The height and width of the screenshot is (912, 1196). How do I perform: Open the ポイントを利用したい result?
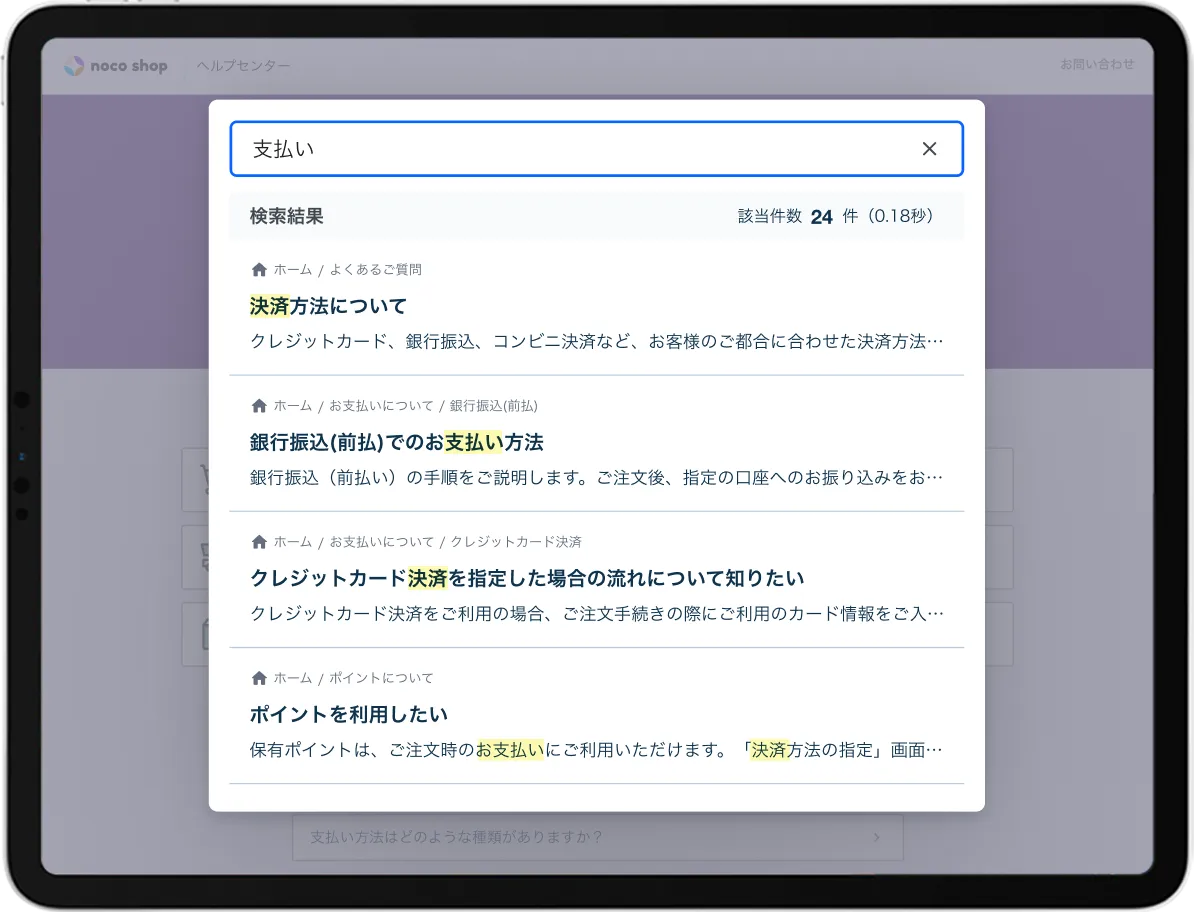click(348, 714)
